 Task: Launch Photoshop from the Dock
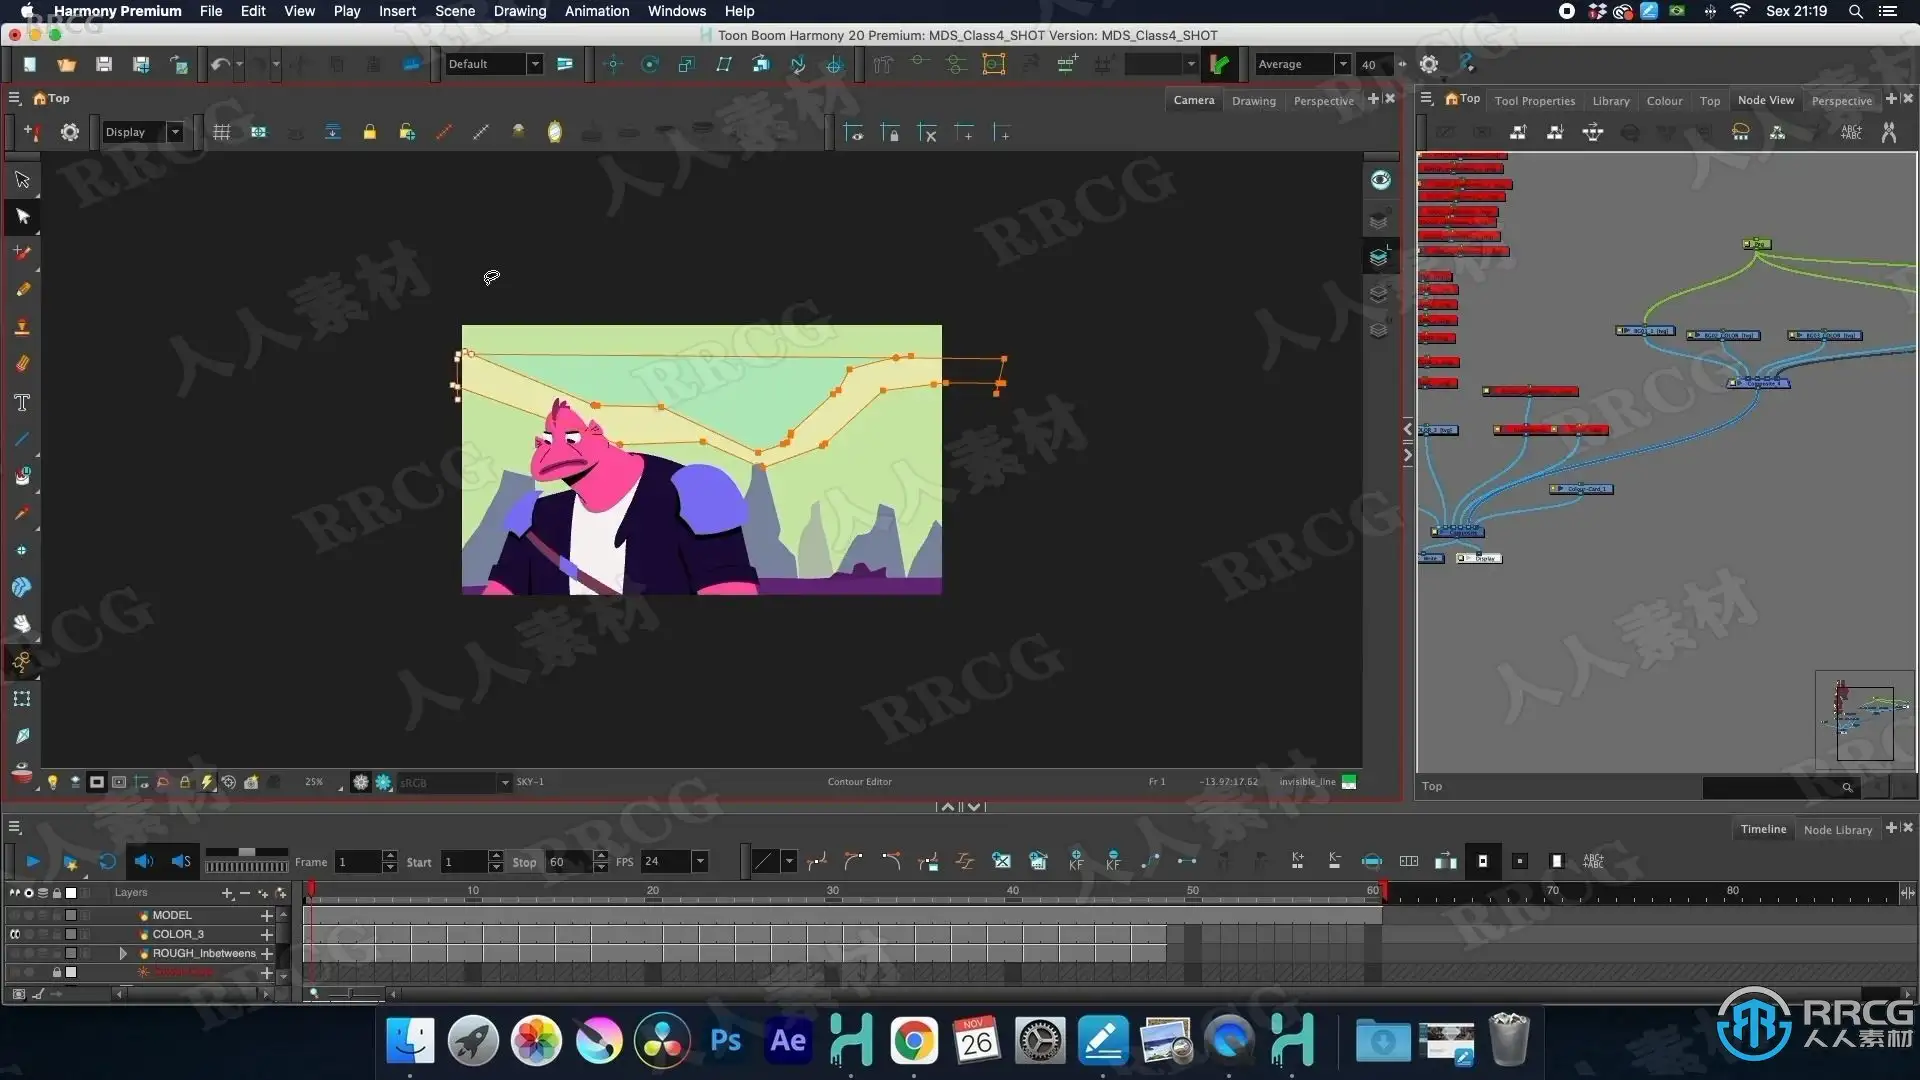pos(725,1041)
